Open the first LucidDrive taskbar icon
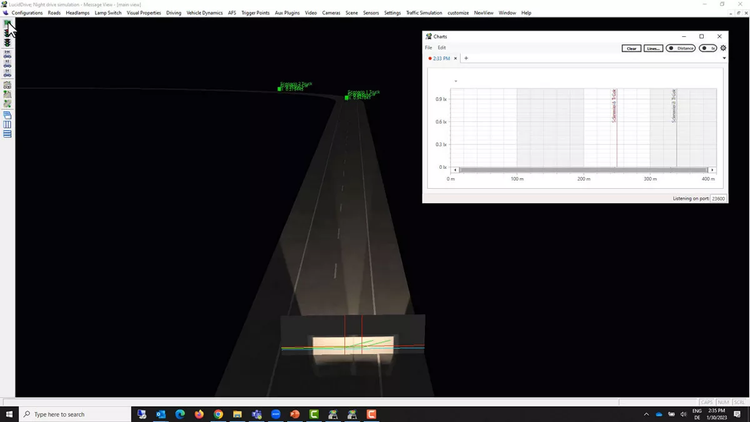Image resolution: width=750 pixels, height=422 pixels. pos(333,414)
